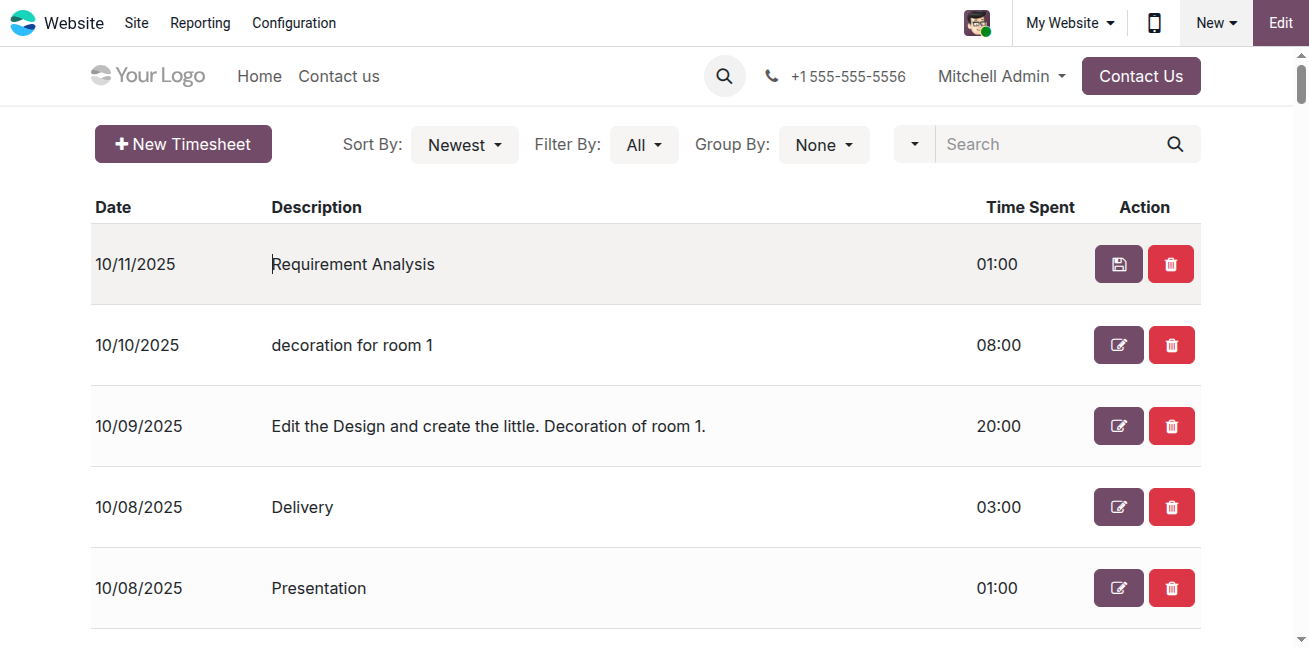Viewport: 1309px width, 647px height.
Task: Click the New Timesheet button
Action: click(183, 144)
